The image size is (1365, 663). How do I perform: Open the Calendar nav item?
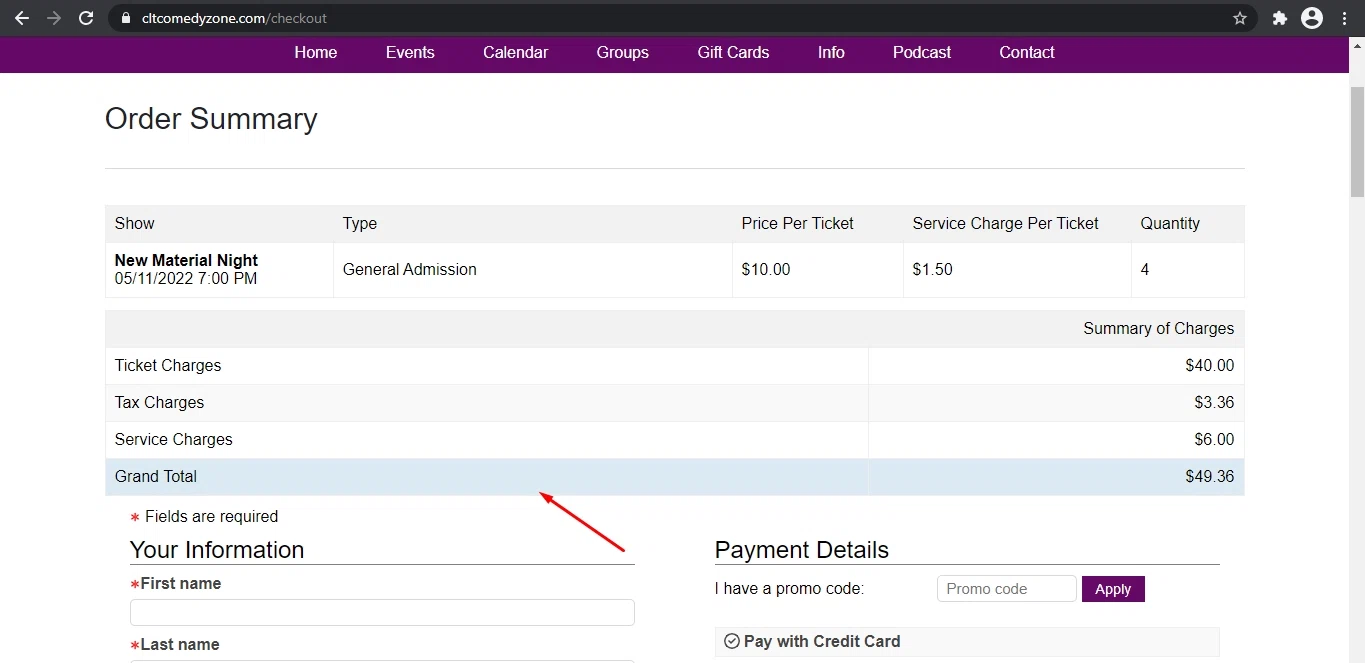[515, 53]
